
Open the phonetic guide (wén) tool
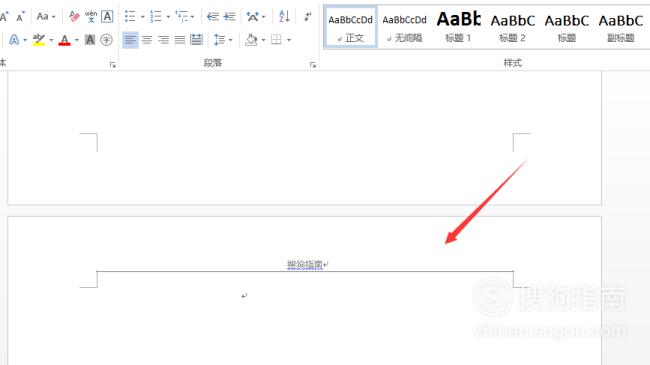(x=91, y=17)
